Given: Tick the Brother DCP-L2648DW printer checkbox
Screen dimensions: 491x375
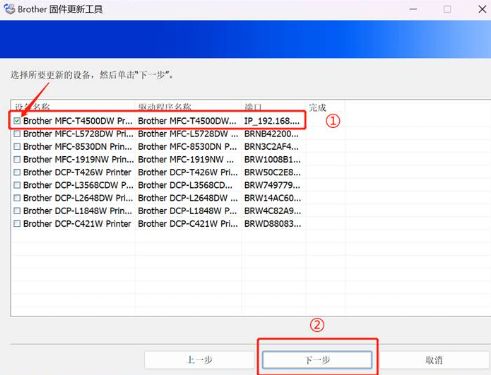Looking at the screenshot, I should [17, 198].
